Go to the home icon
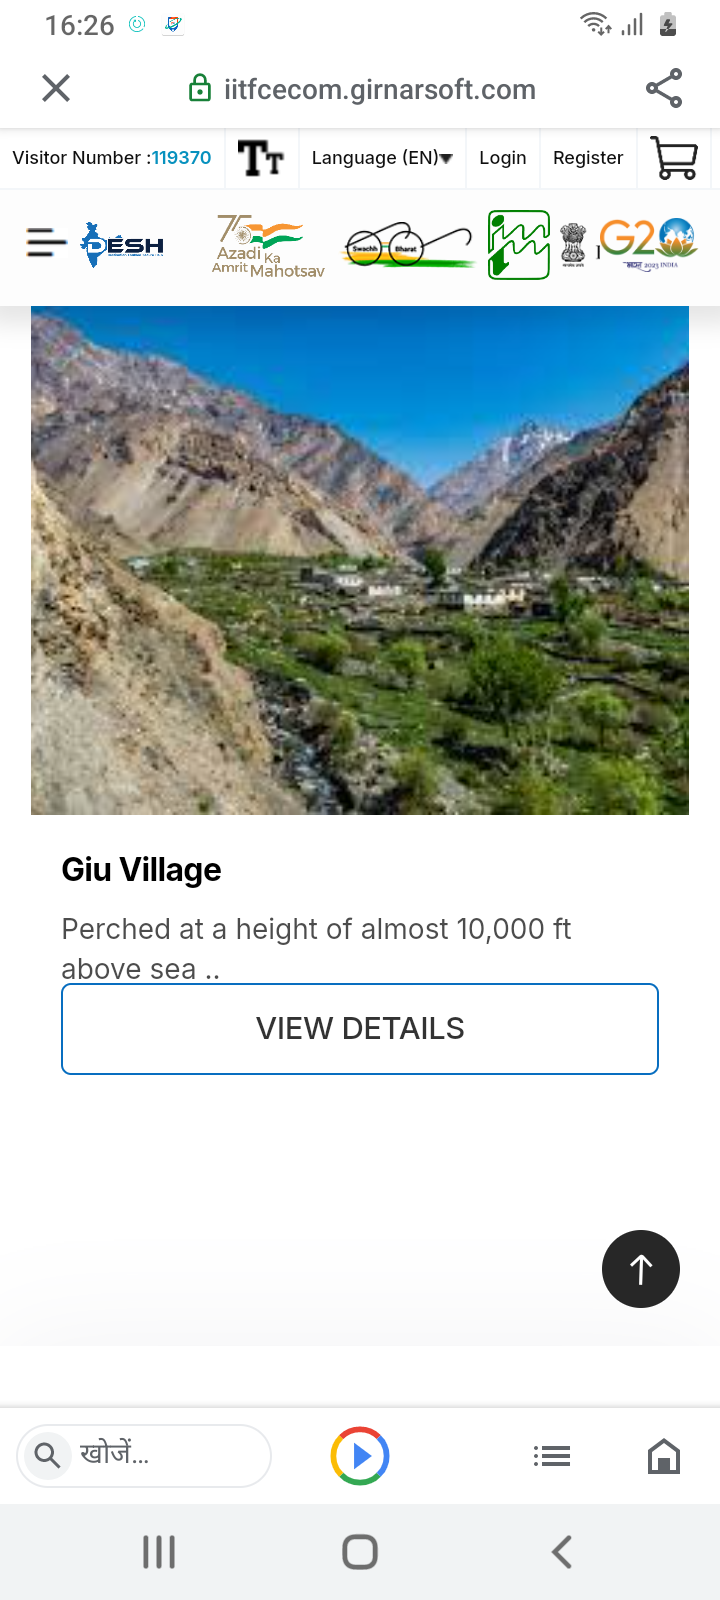This screenshot has width=720, height=1600. pos(664,1456)
